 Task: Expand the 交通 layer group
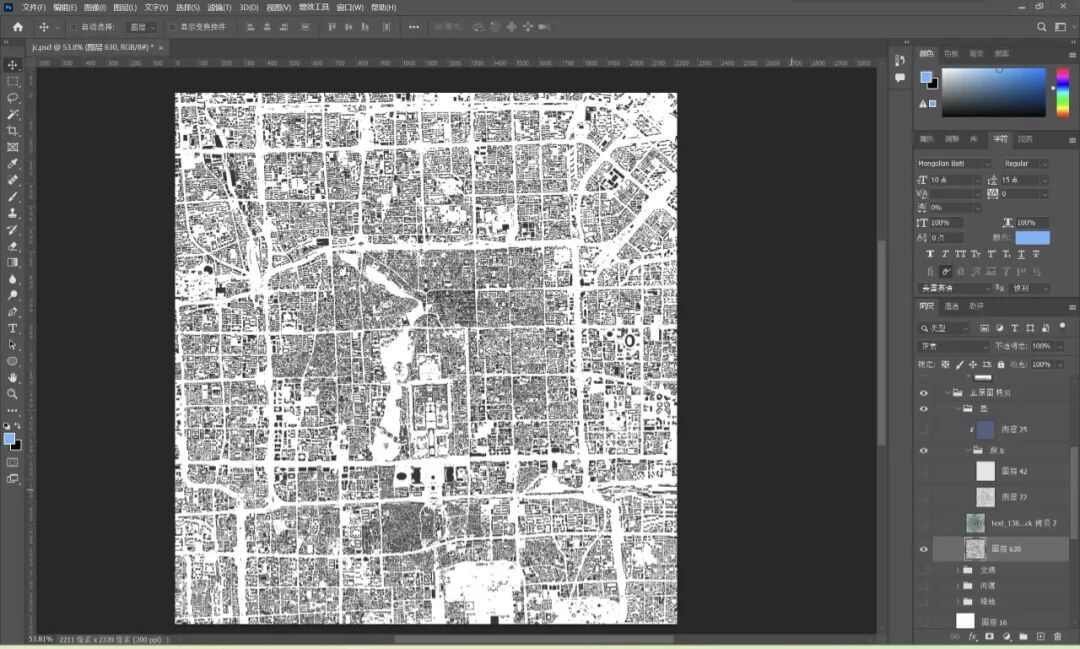[x=957, y=570]
